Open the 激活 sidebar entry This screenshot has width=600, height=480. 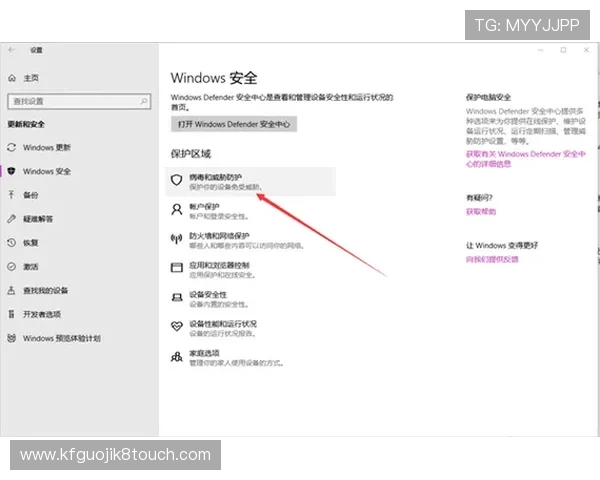pyautogui.click(x=31, y=267)
